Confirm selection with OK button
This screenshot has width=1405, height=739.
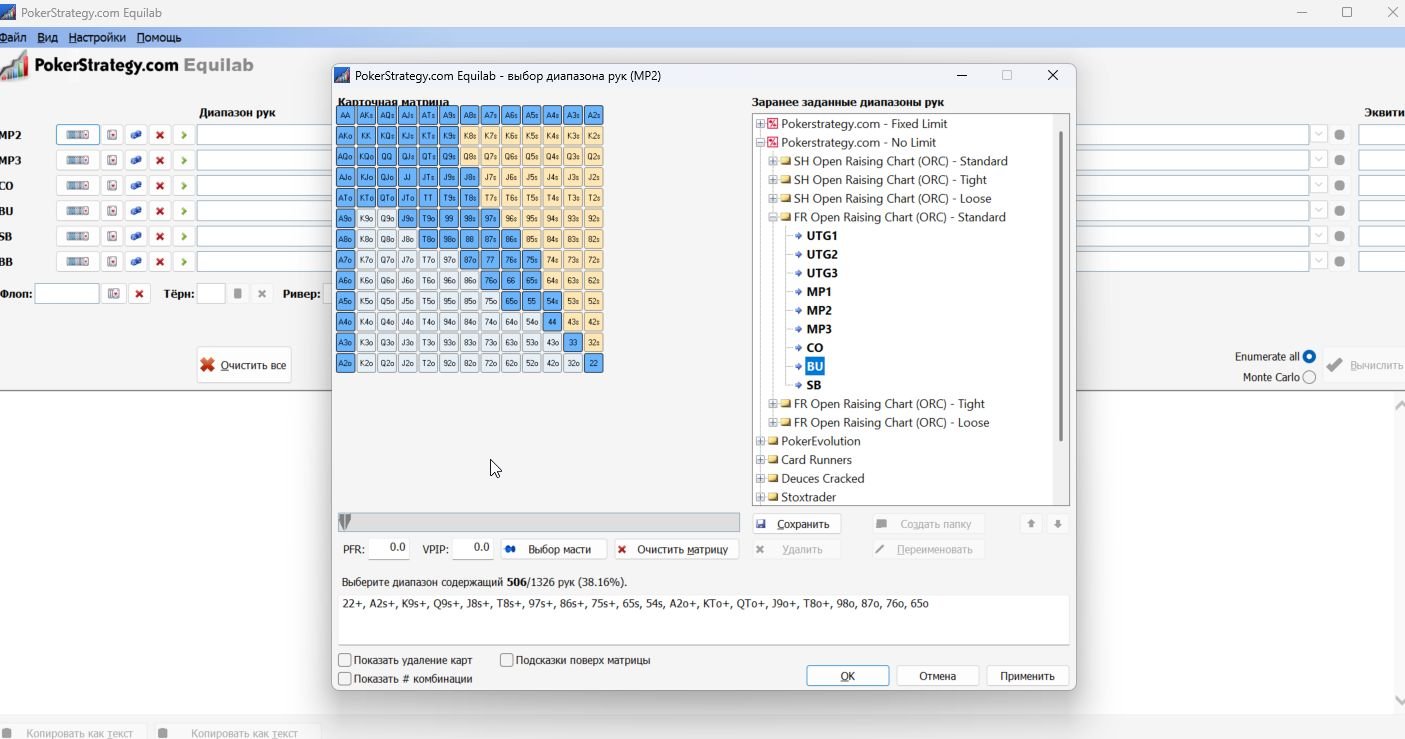point(847,676)
